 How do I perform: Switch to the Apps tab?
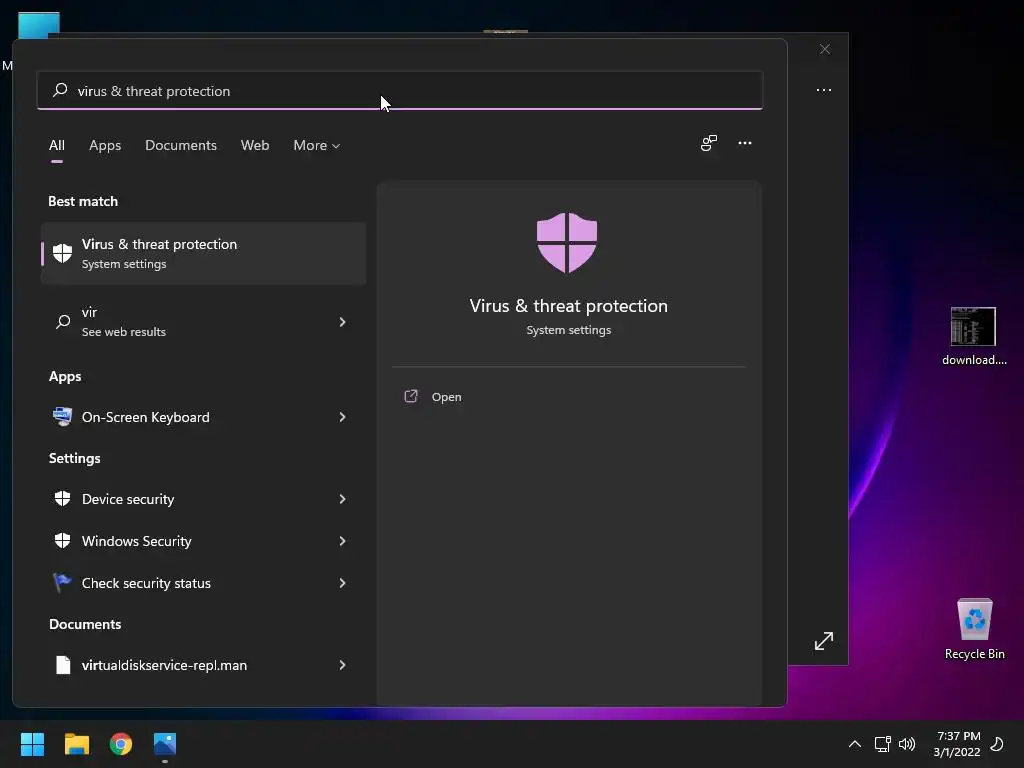(x=105, y=145)
